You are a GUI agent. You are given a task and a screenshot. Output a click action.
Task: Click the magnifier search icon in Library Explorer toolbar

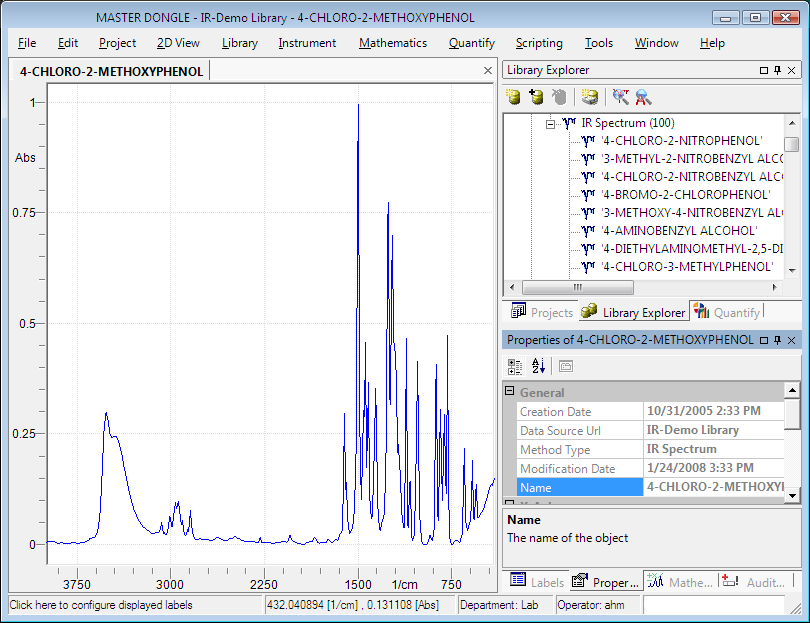[643, 97]
